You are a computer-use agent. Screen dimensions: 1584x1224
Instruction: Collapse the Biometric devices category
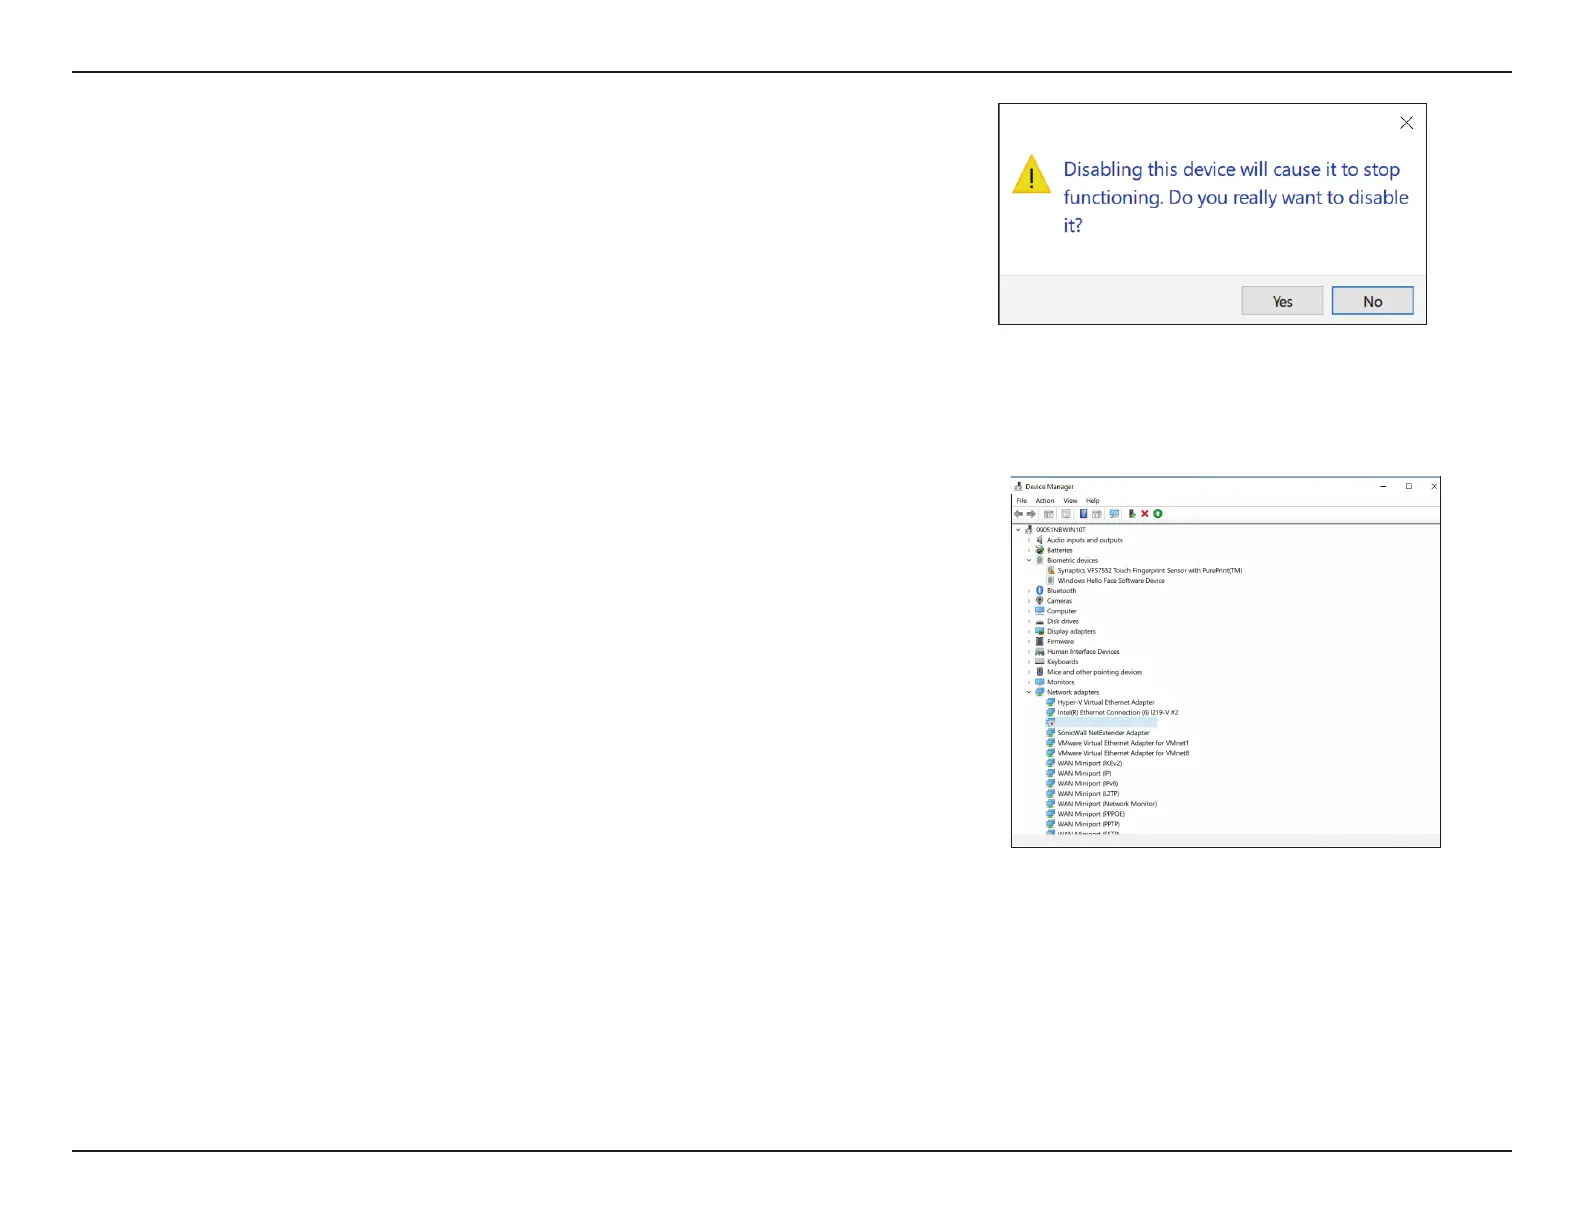pyautogui.click(x=1028, y=561)
